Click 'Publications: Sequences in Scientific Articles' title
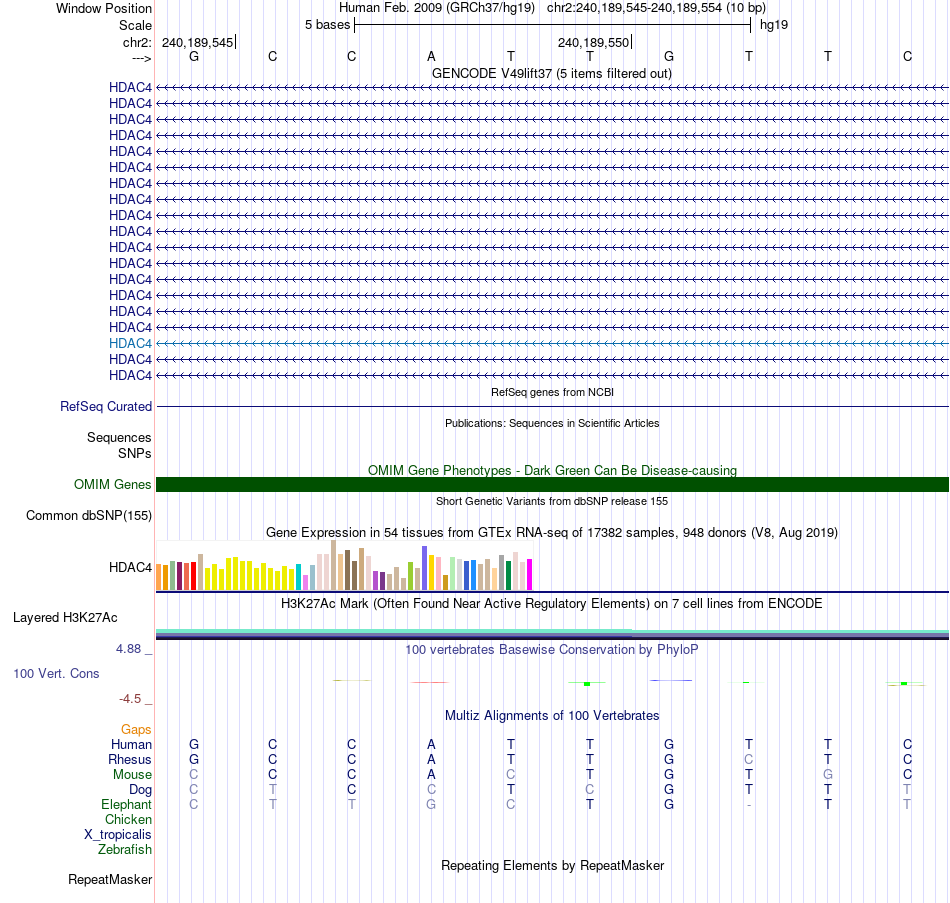The height and width of the screenshot is (903, 950). point(552,423)
